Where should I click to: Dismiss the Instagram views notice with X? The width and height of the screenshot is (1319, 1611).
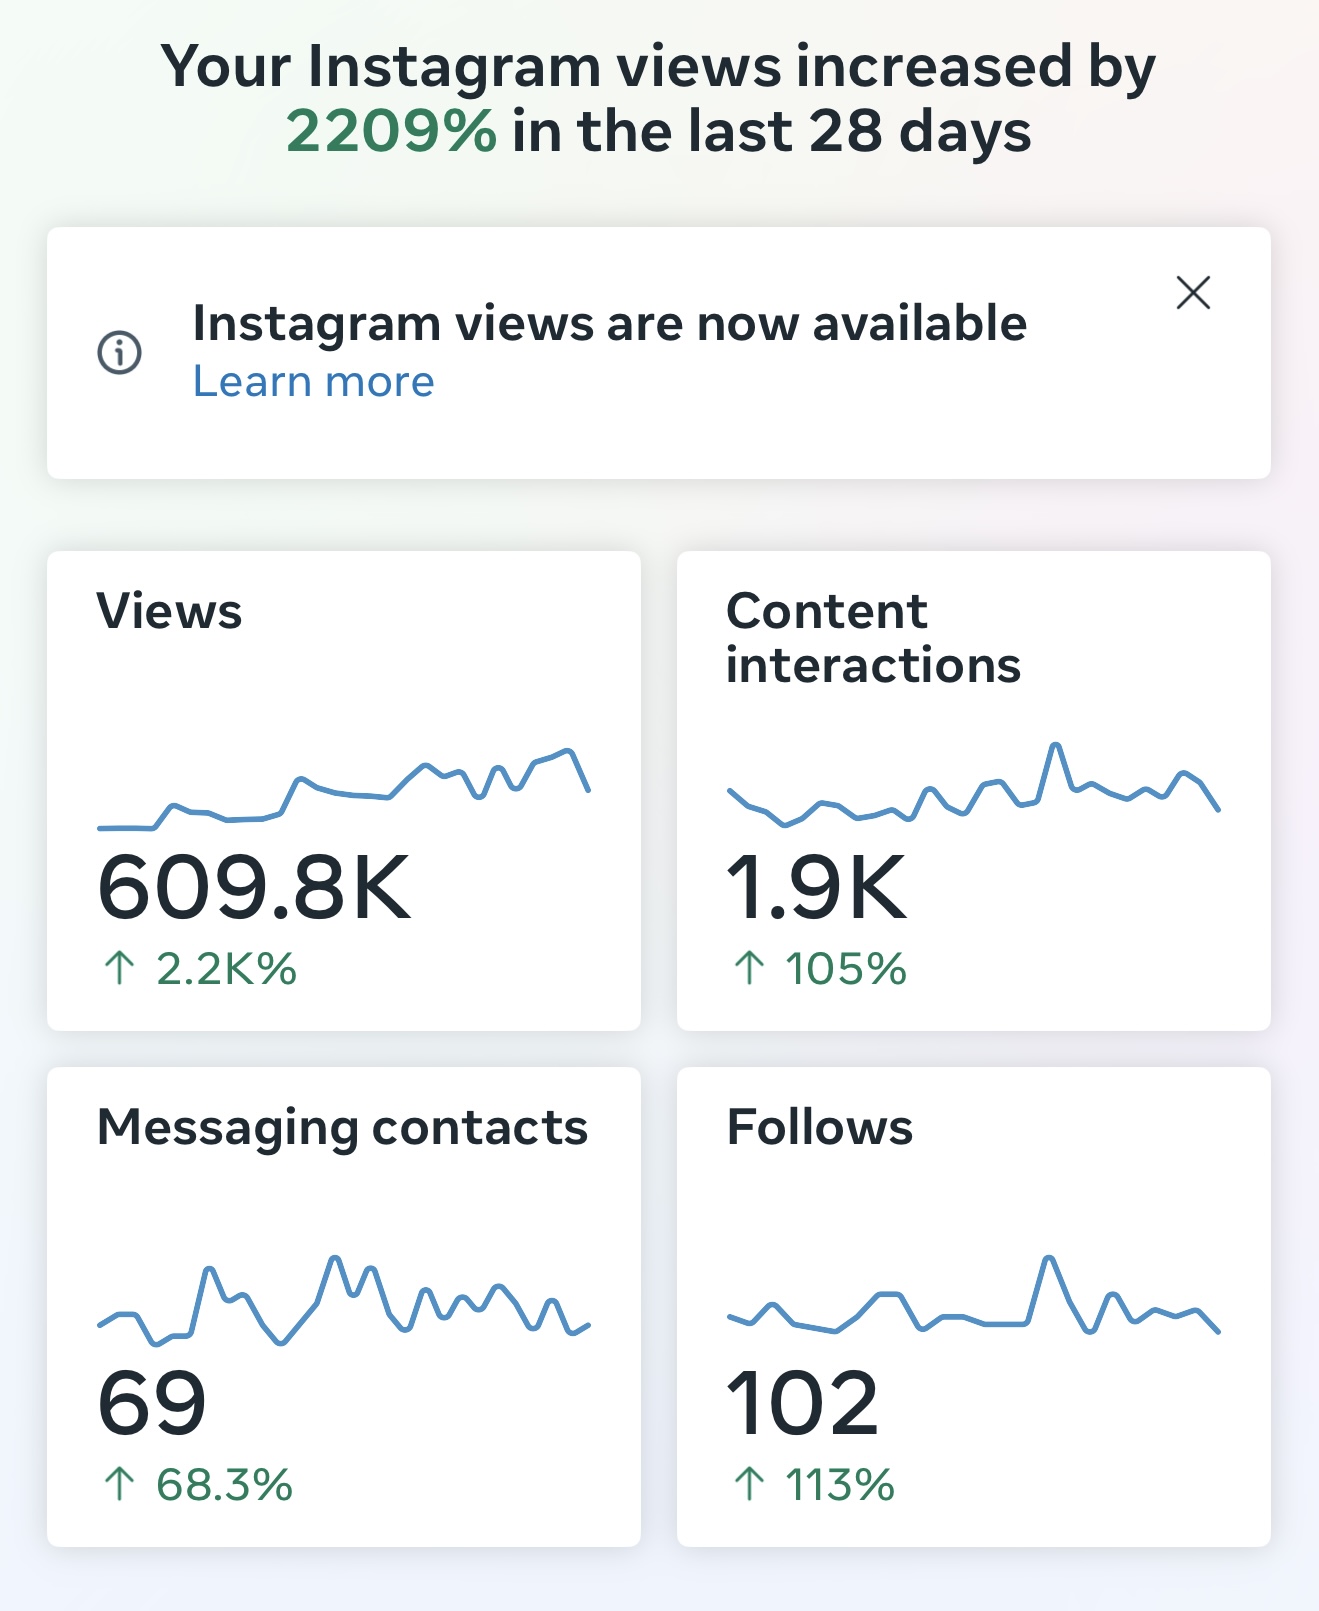(x=1193, y=293)
